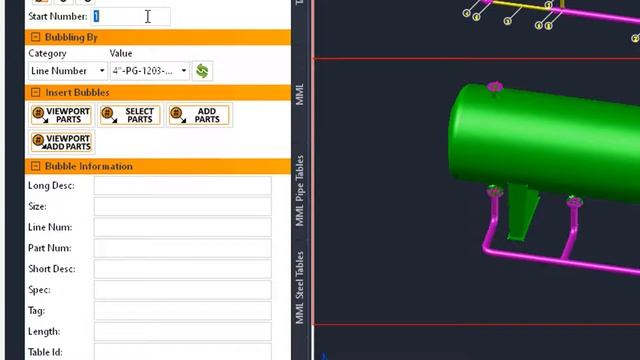The width and height of the screenshot is (640, 360).
Task: Click the Viewport Add Parts button
Action: (x=61, y=142)
